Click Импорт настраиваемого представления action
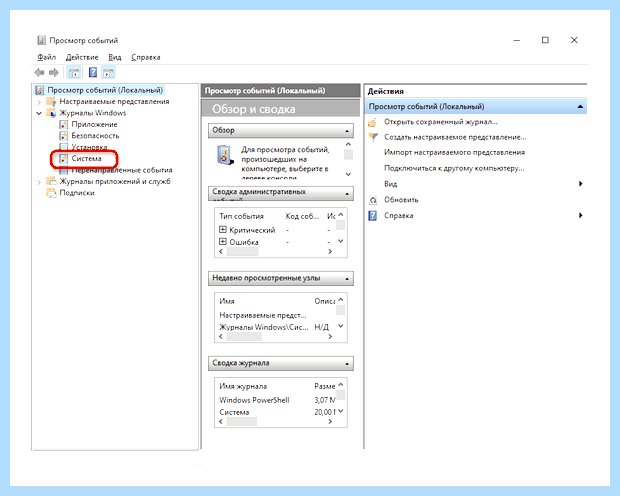620x496 pixels. coord(454,152)
